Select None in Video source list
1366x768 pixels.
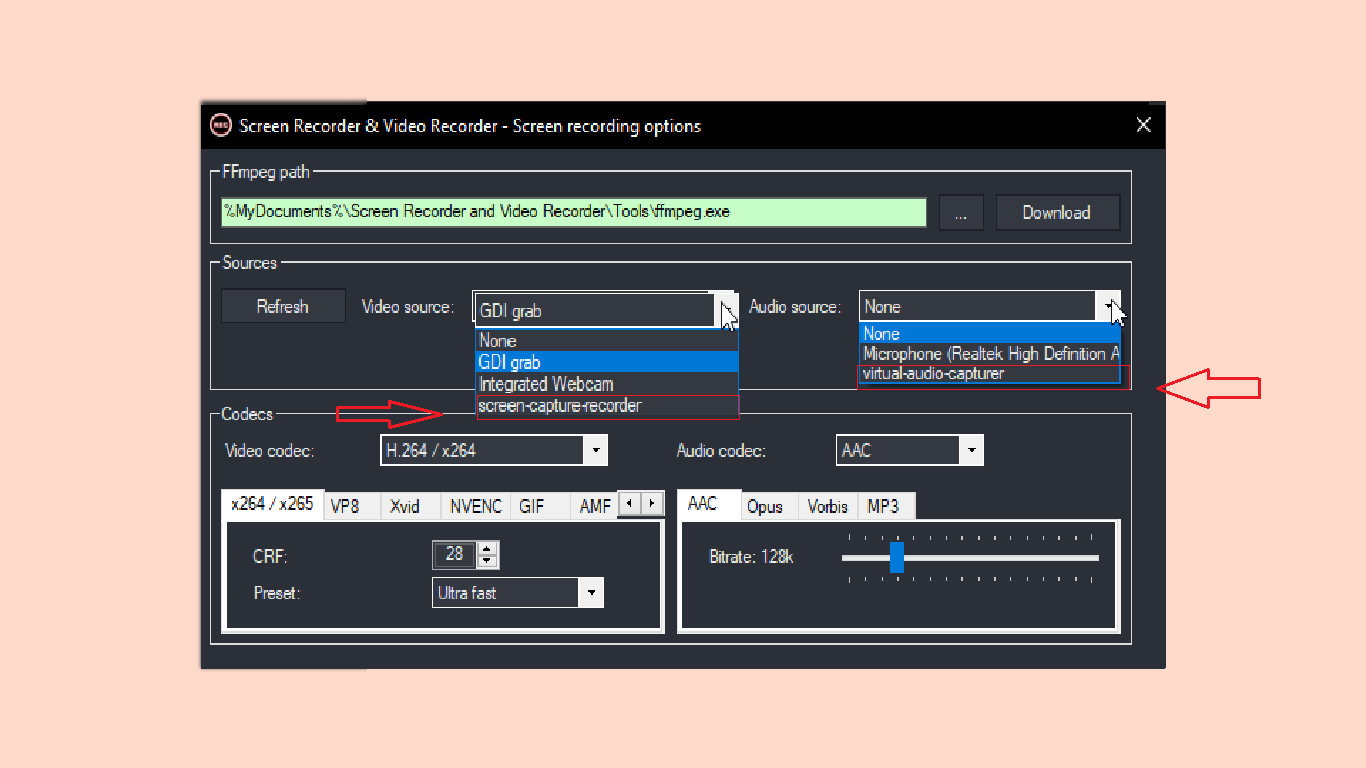point(607,341)
